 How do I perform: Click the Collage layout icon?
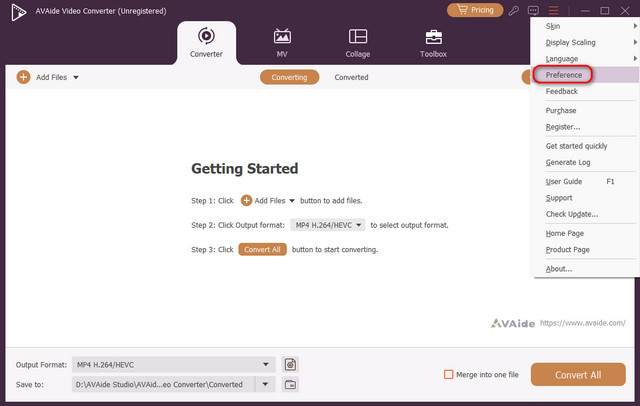(x=357, y=36)
